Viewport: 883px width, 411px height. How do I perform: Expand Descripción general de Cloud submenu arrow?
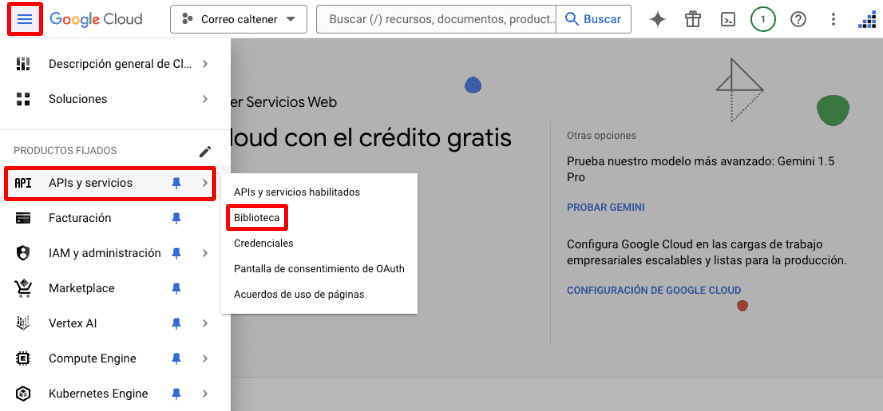pyautogui.click(x=205, y=64)
